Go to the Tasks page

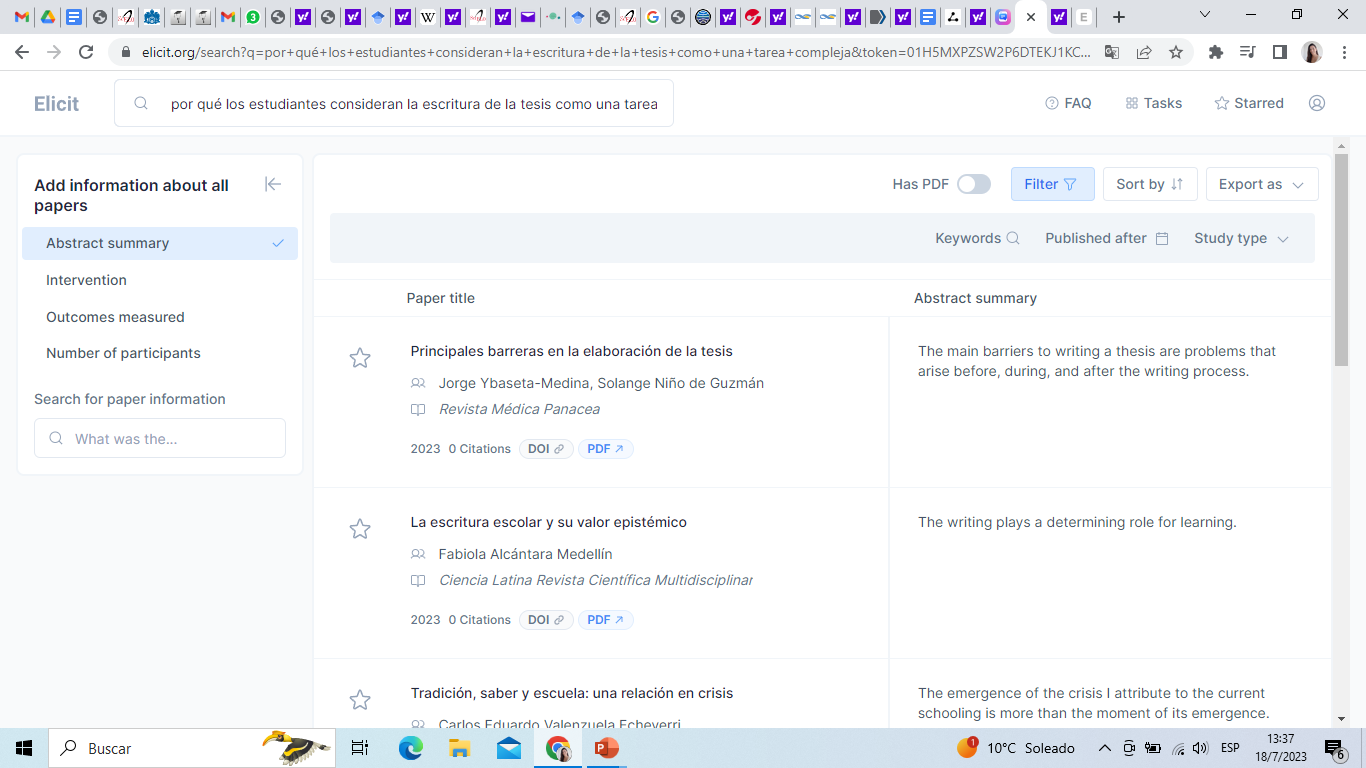point(1153,103)
